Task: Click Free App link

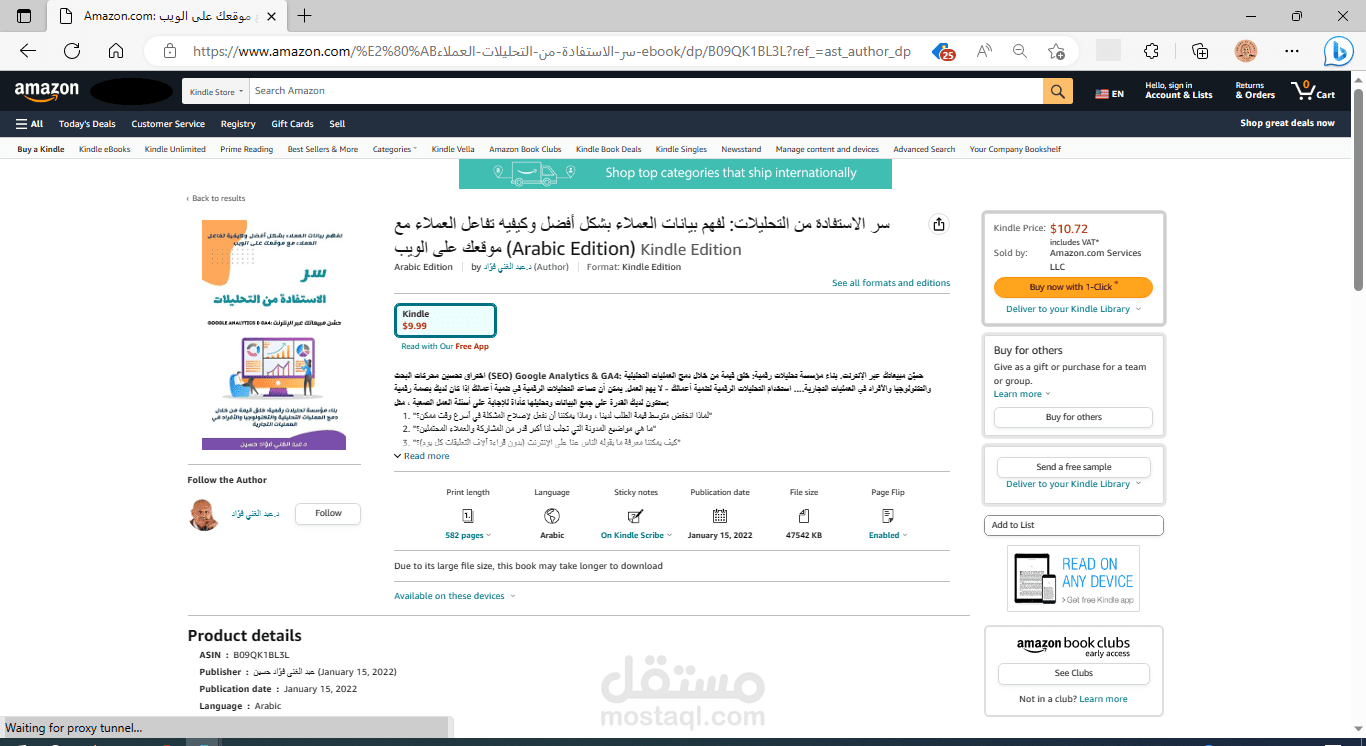Action: [x=472, y=347]
